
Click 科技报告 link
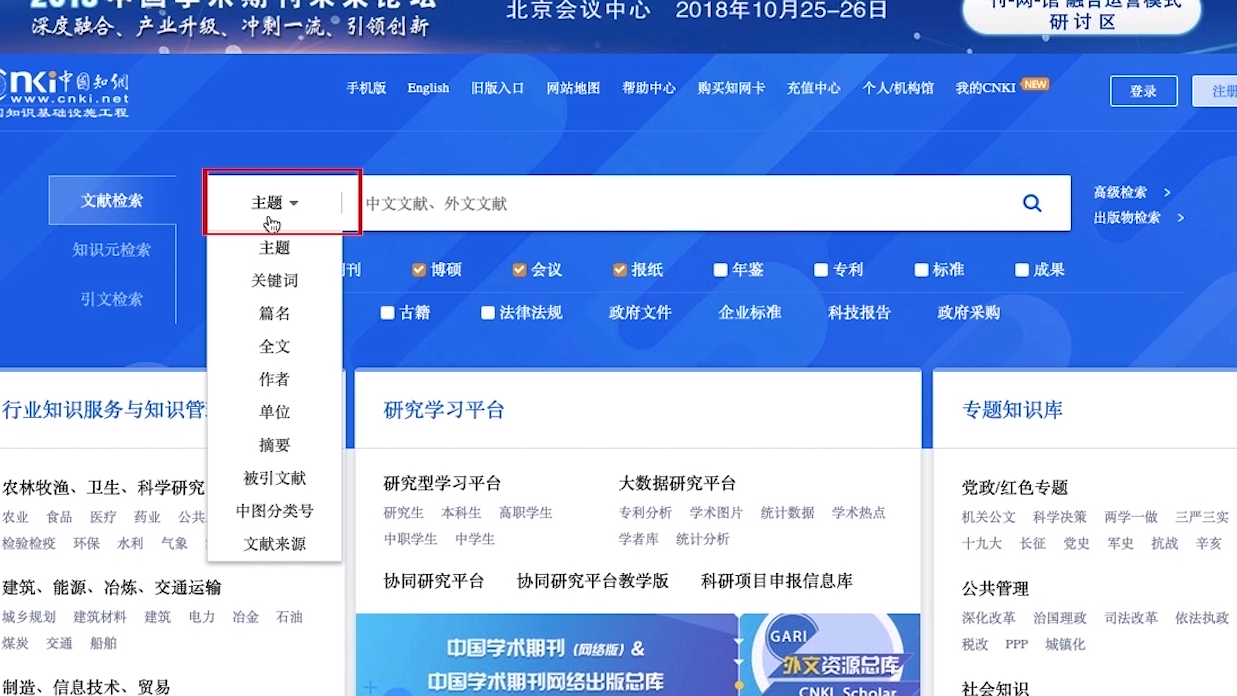coord(859,313)
